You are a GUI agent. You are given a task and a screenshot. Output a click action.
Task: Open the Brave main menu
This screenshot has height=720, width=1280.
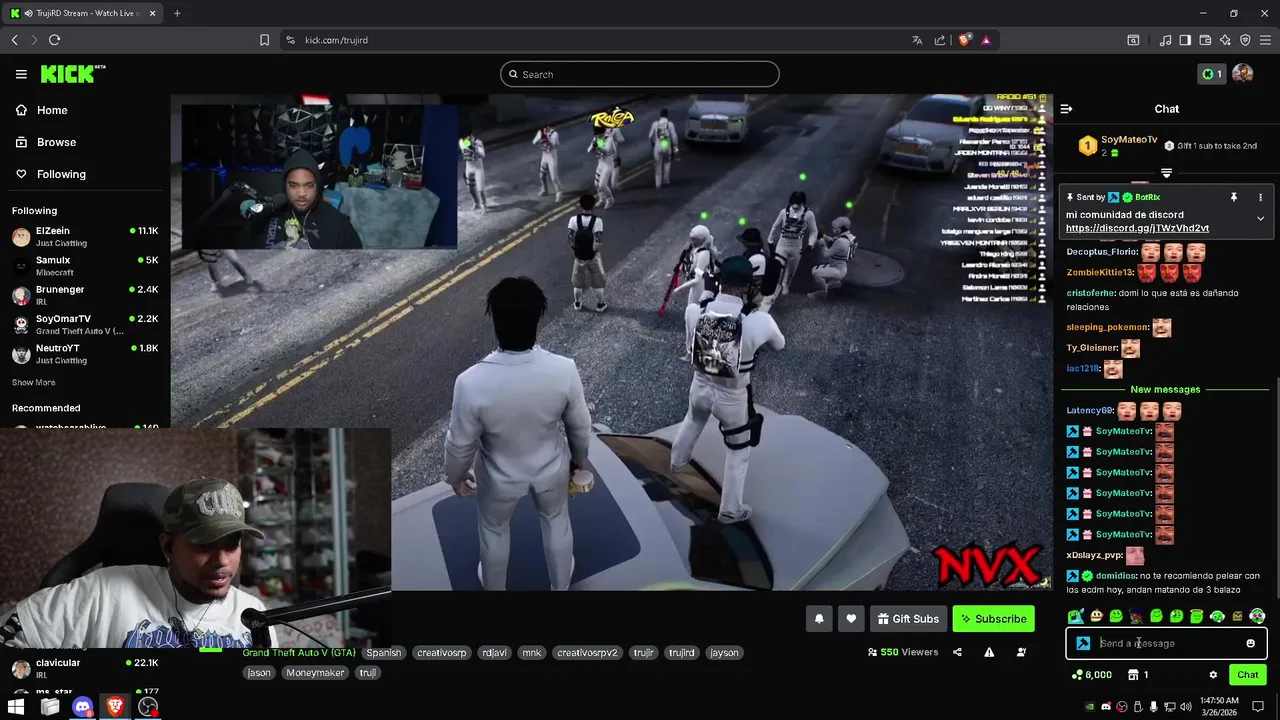(1265, 40)
